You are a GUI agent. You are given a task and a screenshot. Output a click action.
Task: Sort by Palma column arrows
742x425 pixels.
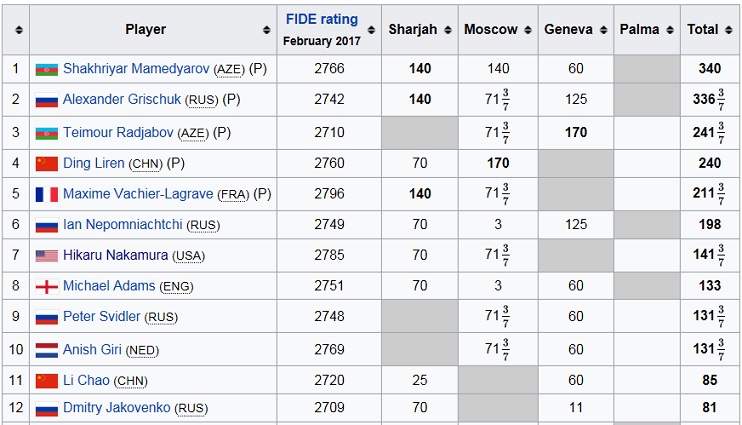click(x=668, y=30)
